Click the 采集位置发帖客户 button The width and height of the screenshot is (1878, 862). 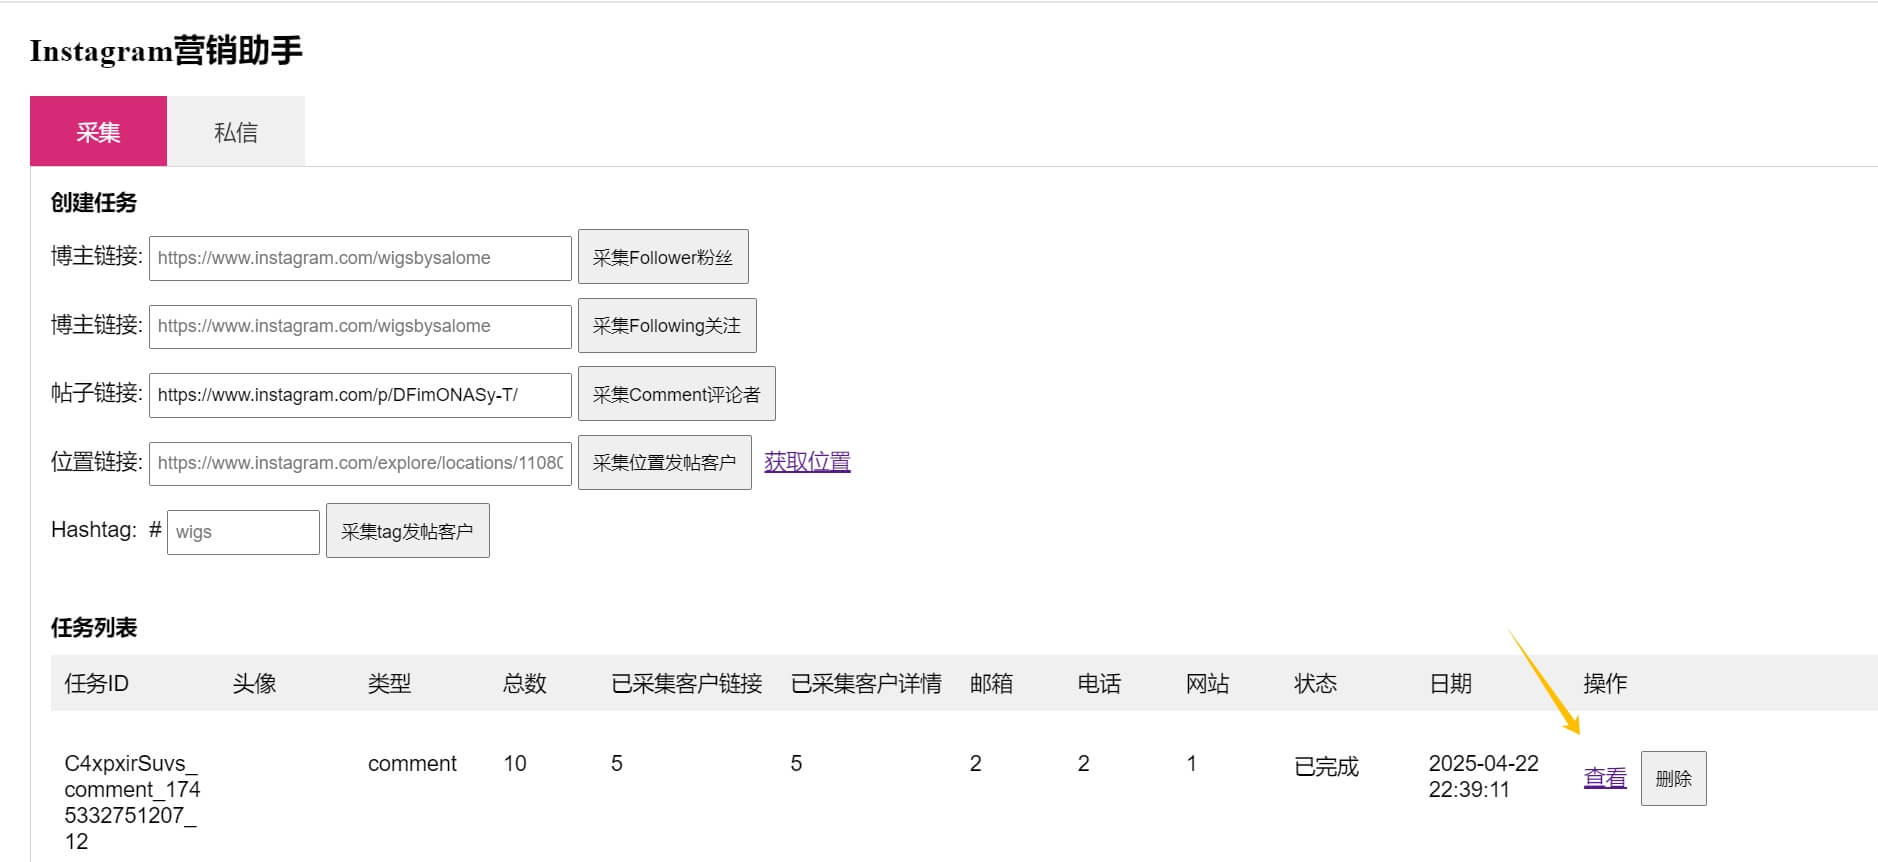[x=665, y=462]
